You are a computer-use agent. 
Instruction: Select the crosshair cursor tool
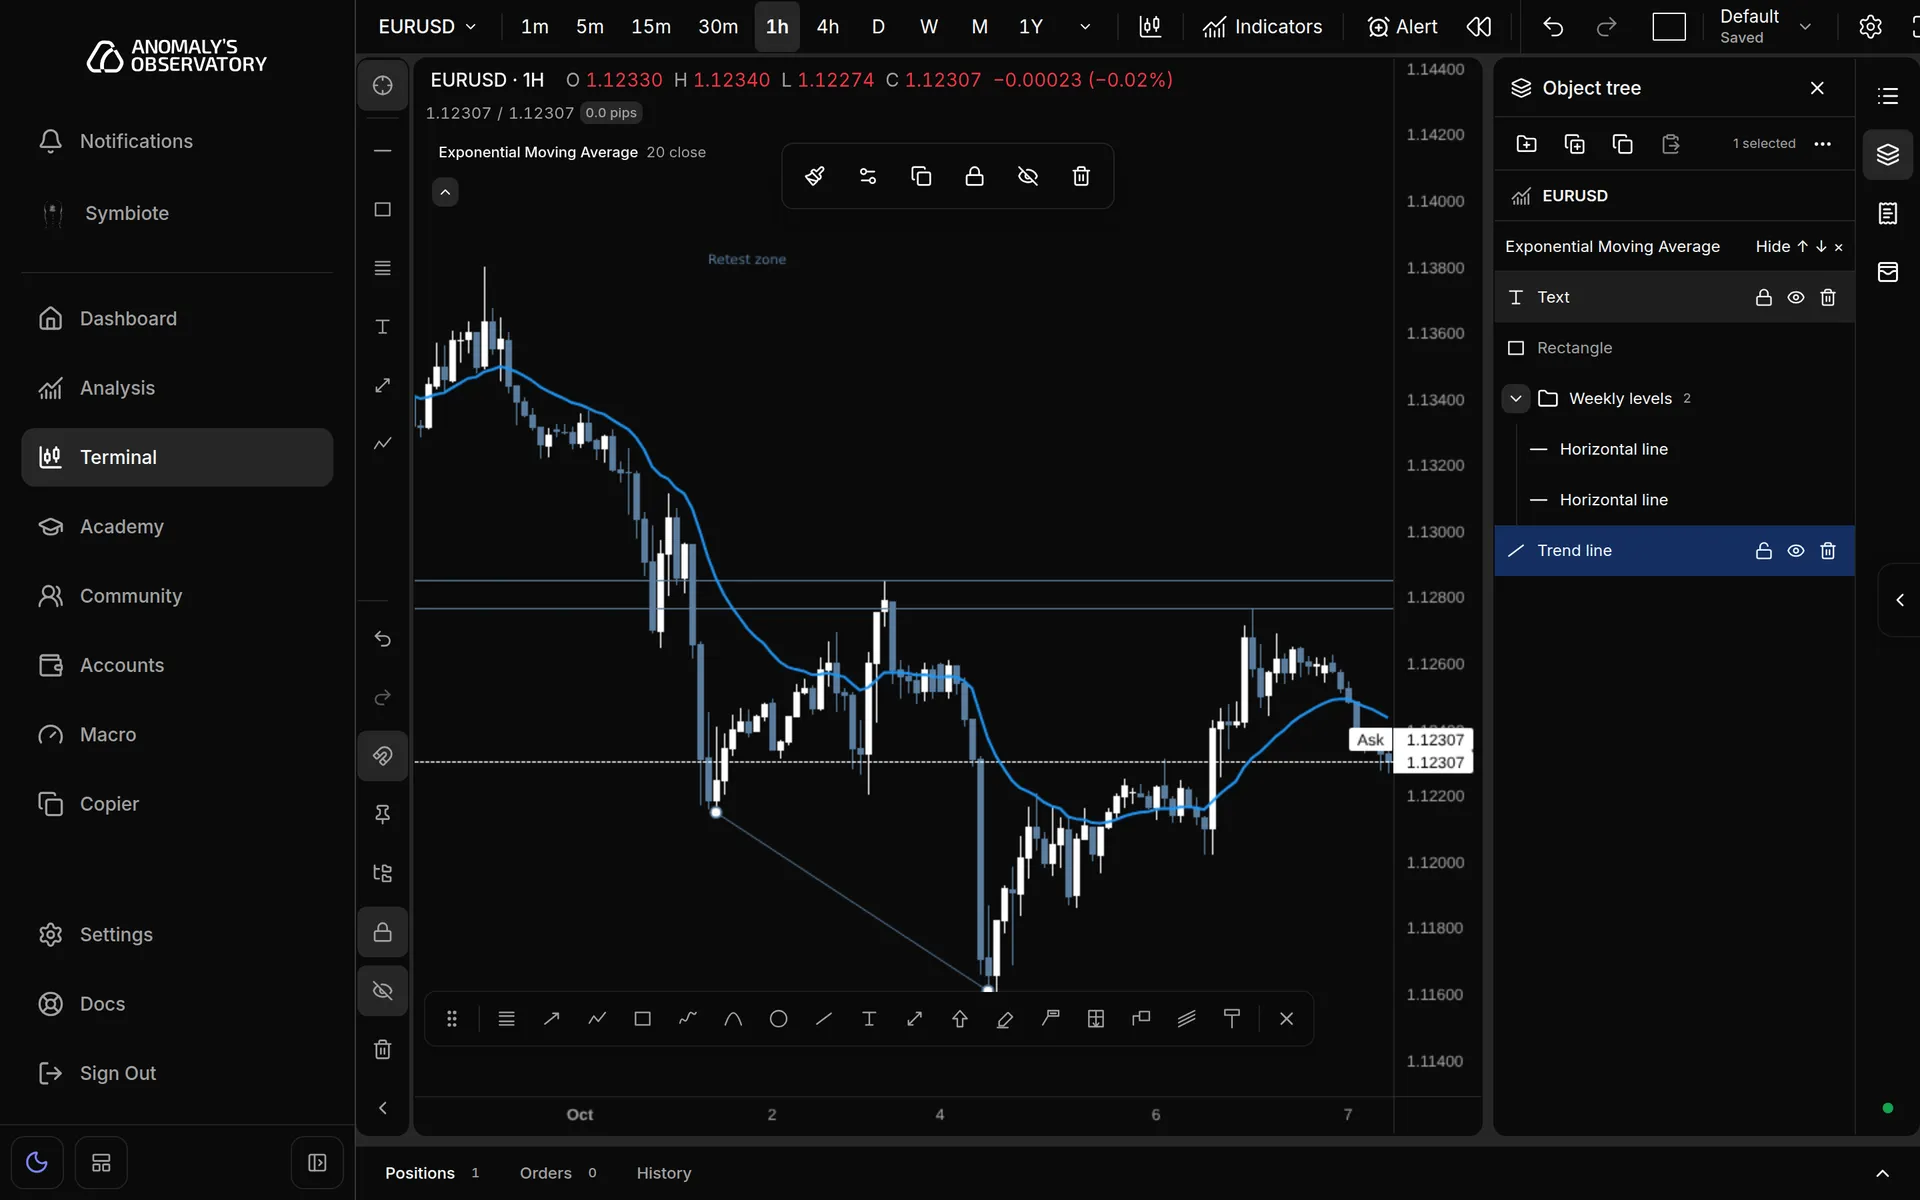[382, 86]
